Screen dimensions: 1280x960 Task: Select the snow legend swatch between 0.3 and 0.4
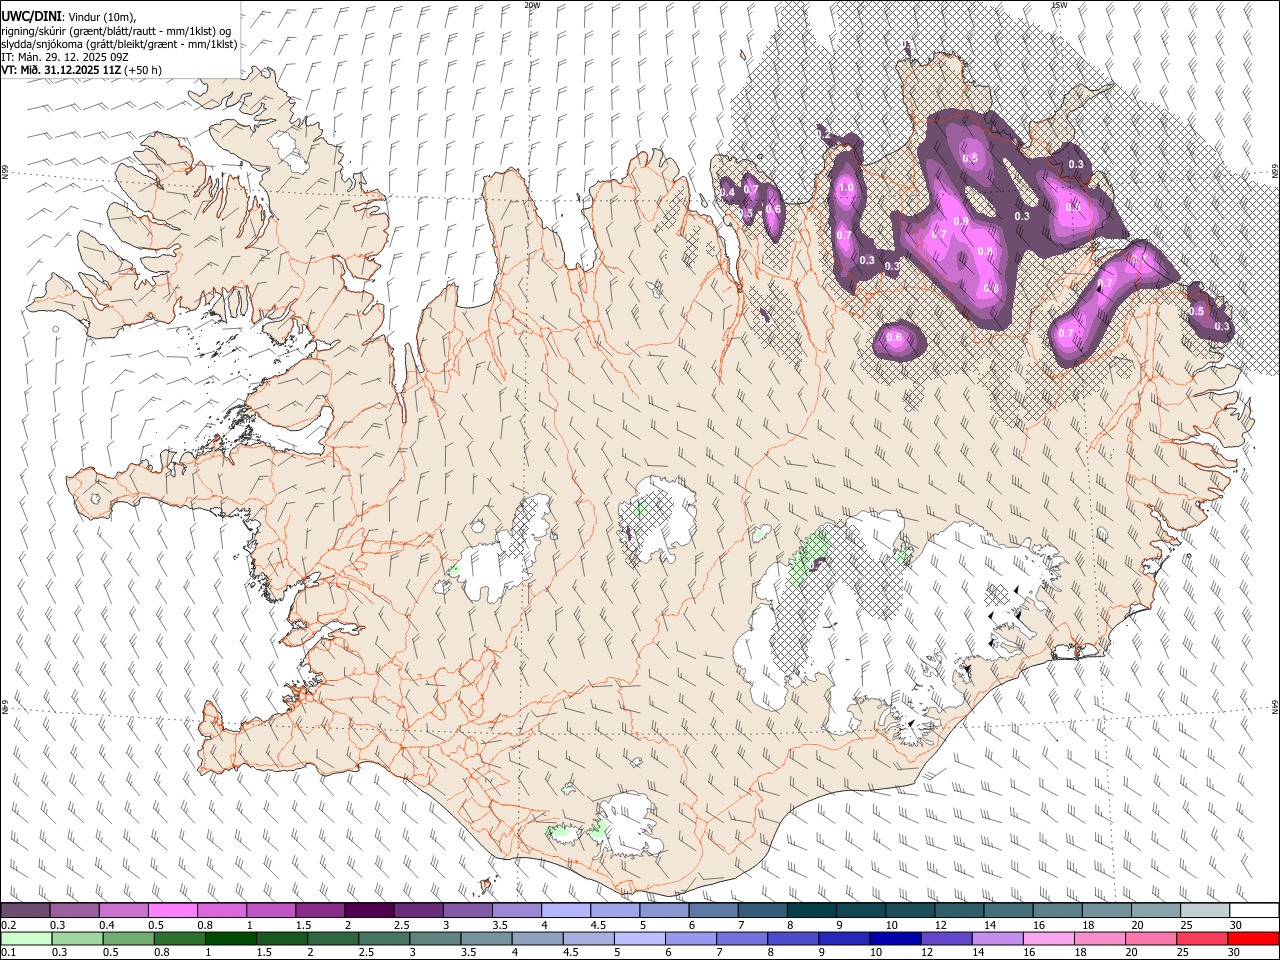point(75,910)
